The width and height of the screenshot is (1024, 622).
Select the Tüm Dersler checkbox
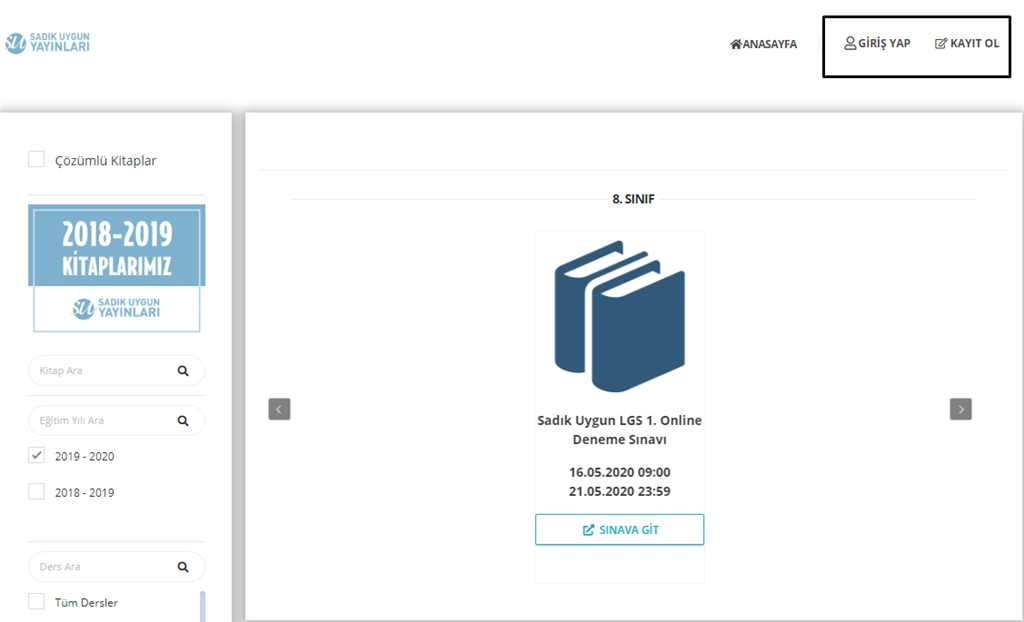(37, 602)
